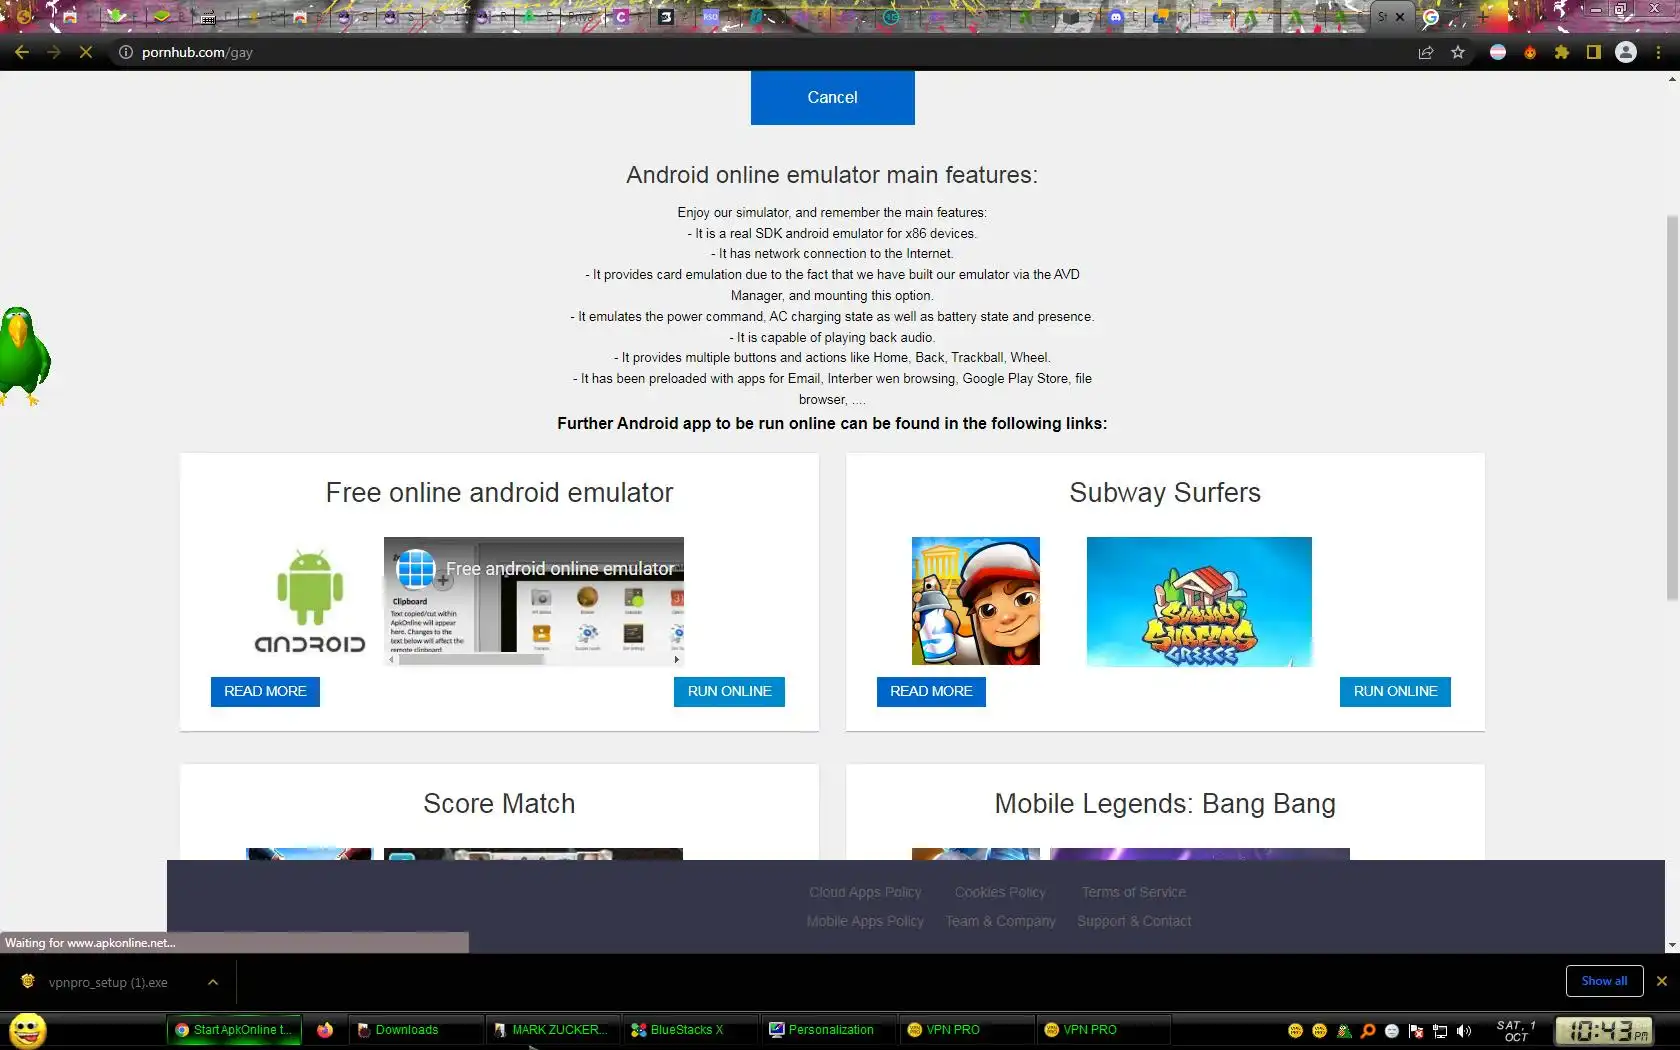View site information icon in address bar
Screen dimensions: 1680x1050
pyautogui.click(x=126, y=52)
